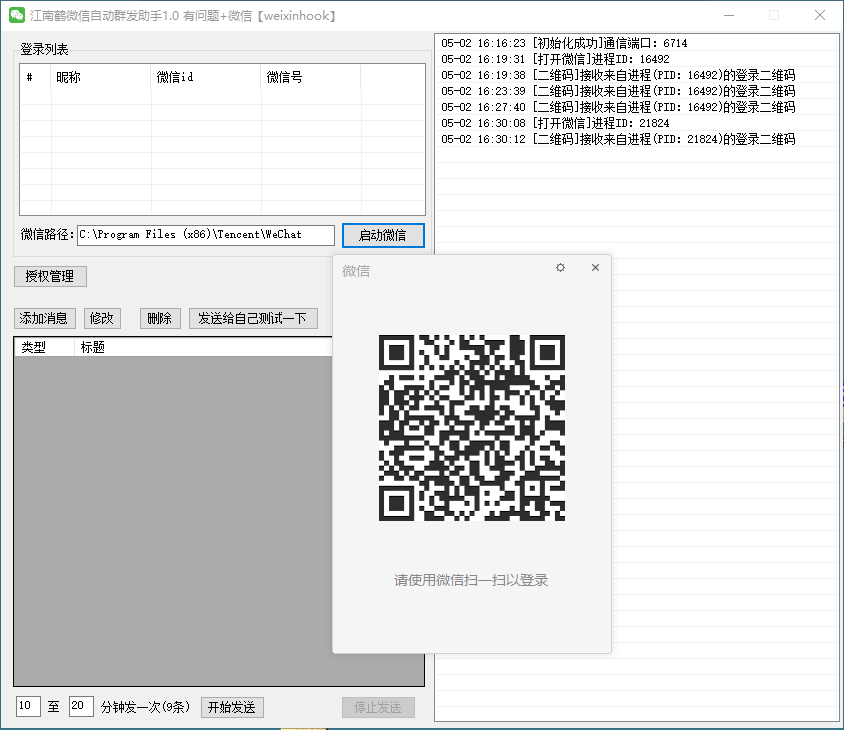Select log entry at 16:23:39 二维码
This screenshot has width=844, height=730.
(x=618, y=92)
